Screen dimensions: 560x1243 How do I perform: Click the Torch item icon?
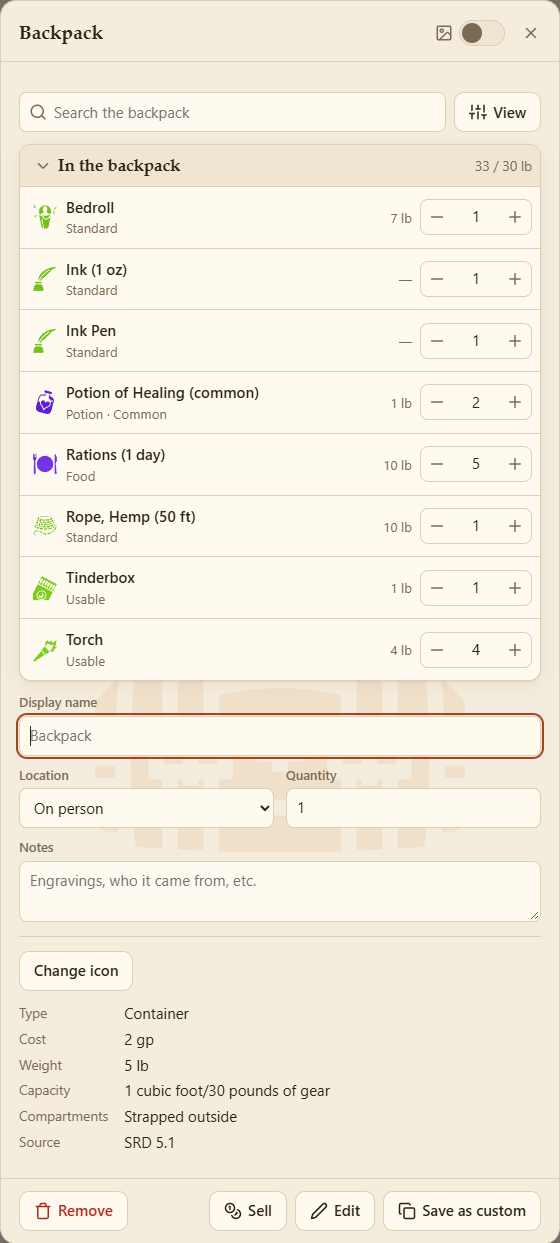tap(44, 650)
